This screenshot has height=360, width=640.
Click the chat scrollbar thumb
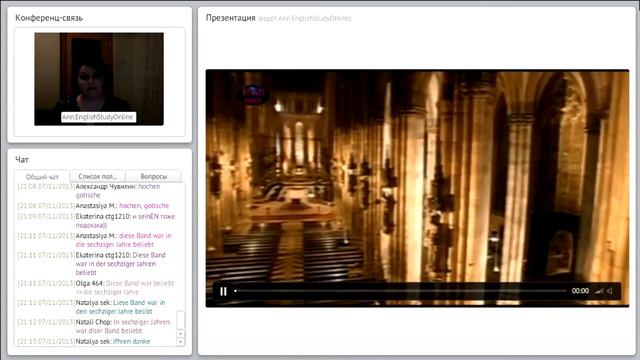[x=180, y=320]
